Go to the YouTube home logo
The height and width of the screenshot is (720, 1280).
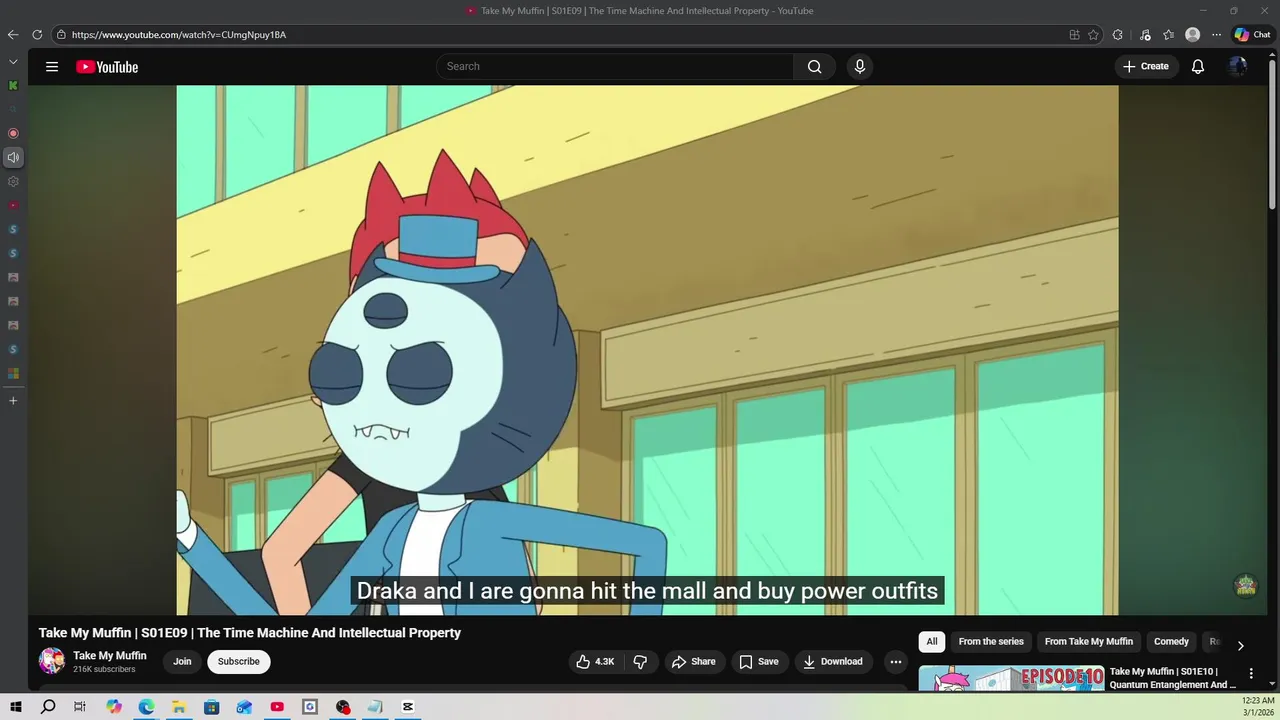click(x=107, y=67)
